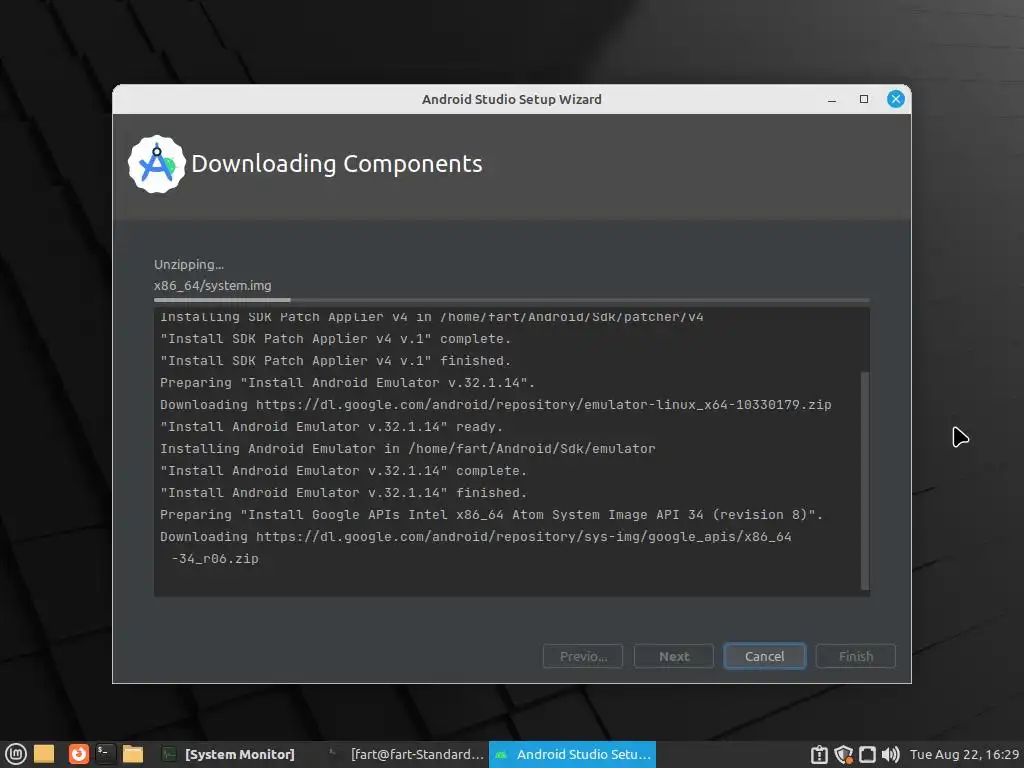Image resolution: width=1024 pixels, height=768 pixels.
Task: Click log text '-34_r06.zip'
Action: coord(215,559)
